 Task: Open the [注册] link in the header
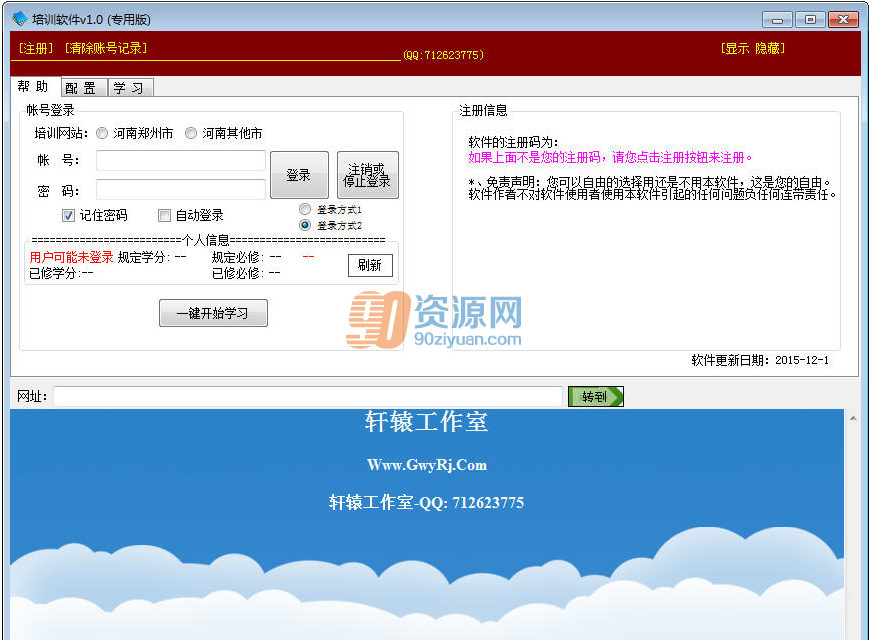pos(36,48)
